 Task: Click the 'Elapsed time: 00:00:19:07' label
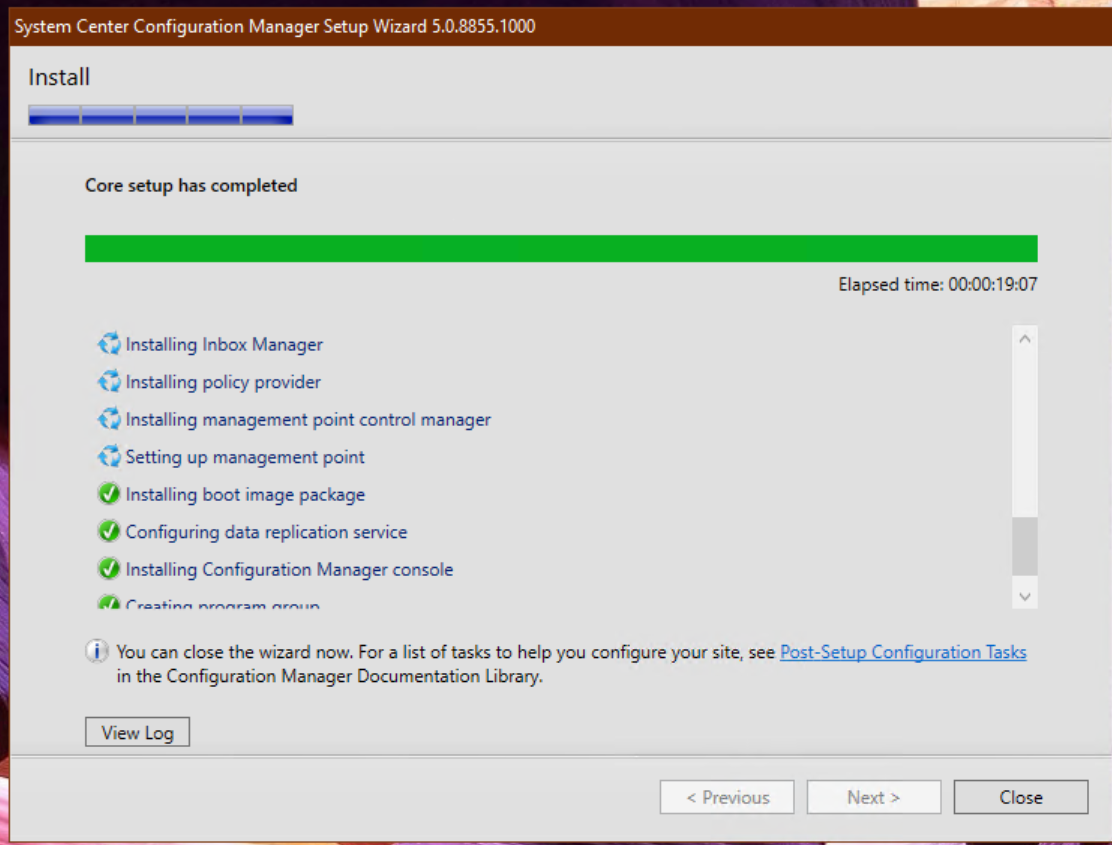coord(938,284)
